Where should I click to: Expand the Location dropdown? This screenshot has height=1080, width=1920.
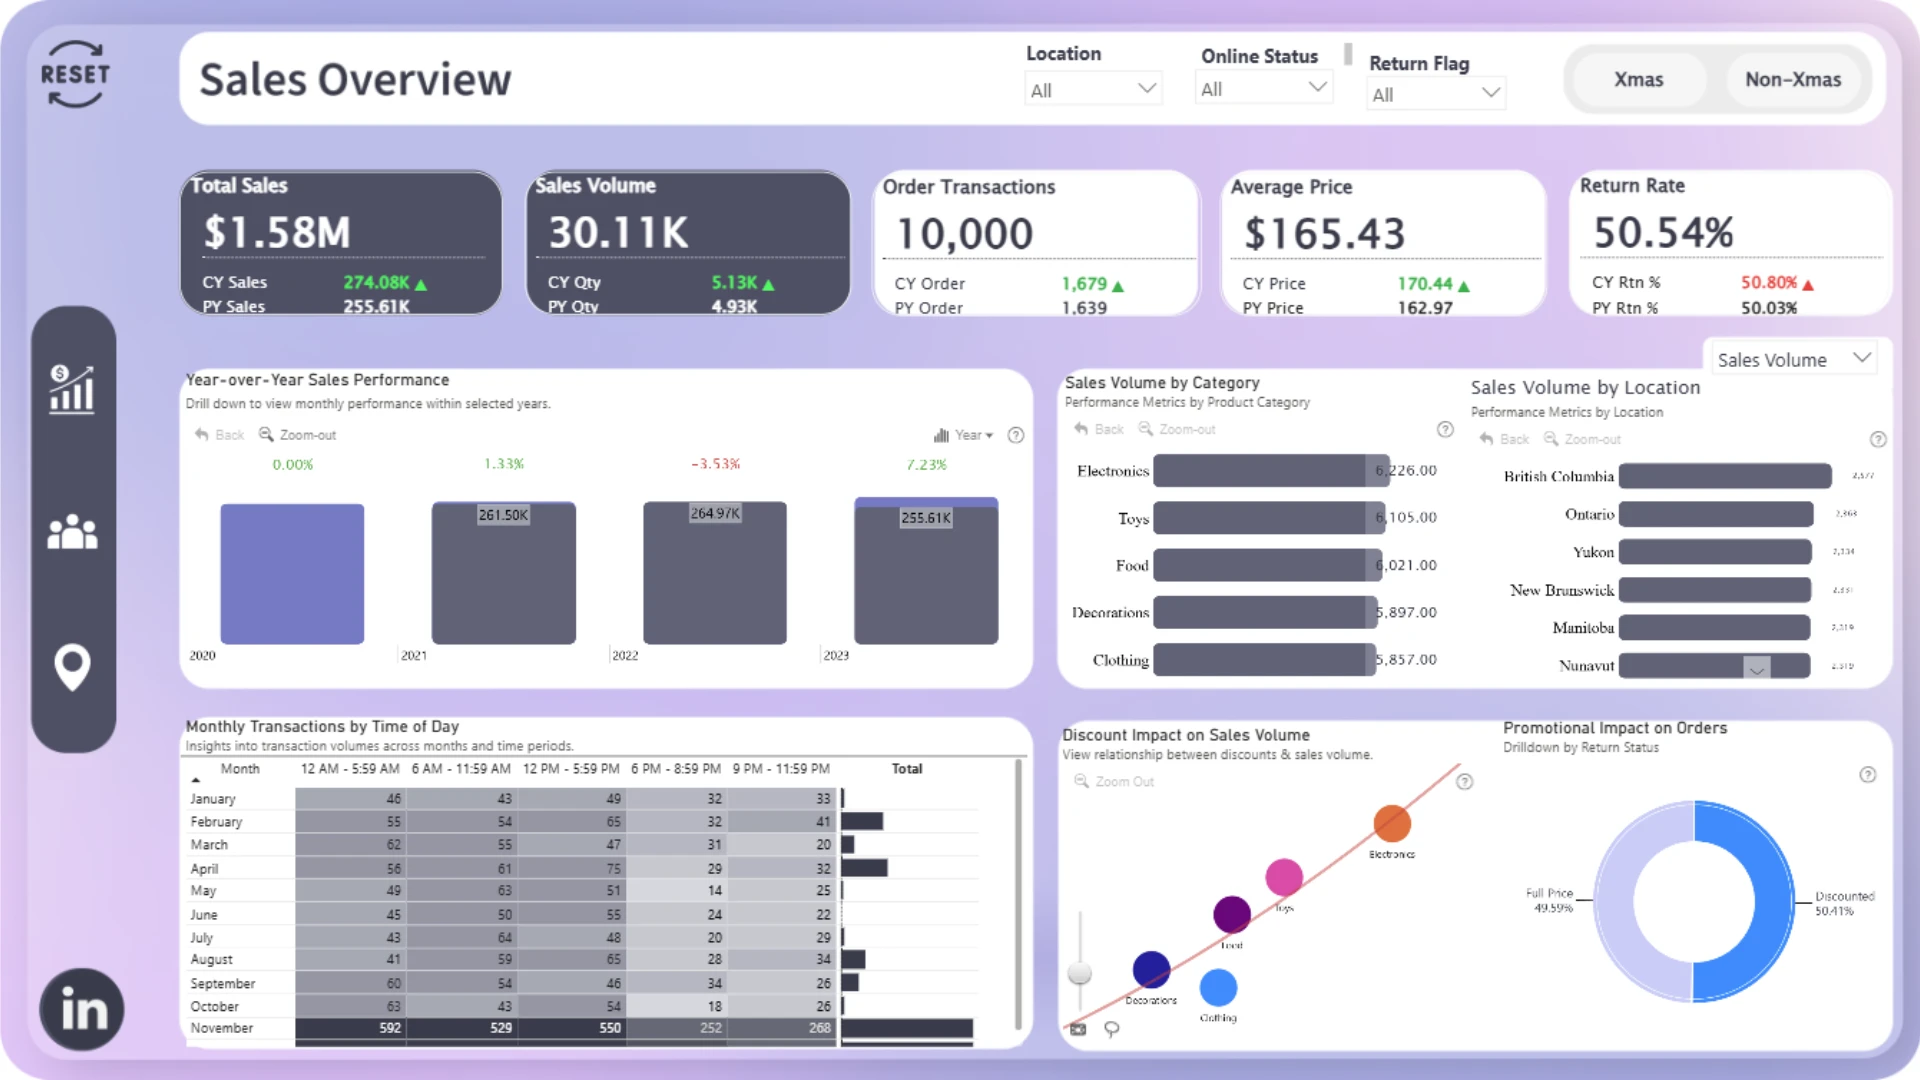click(1093, 90)
